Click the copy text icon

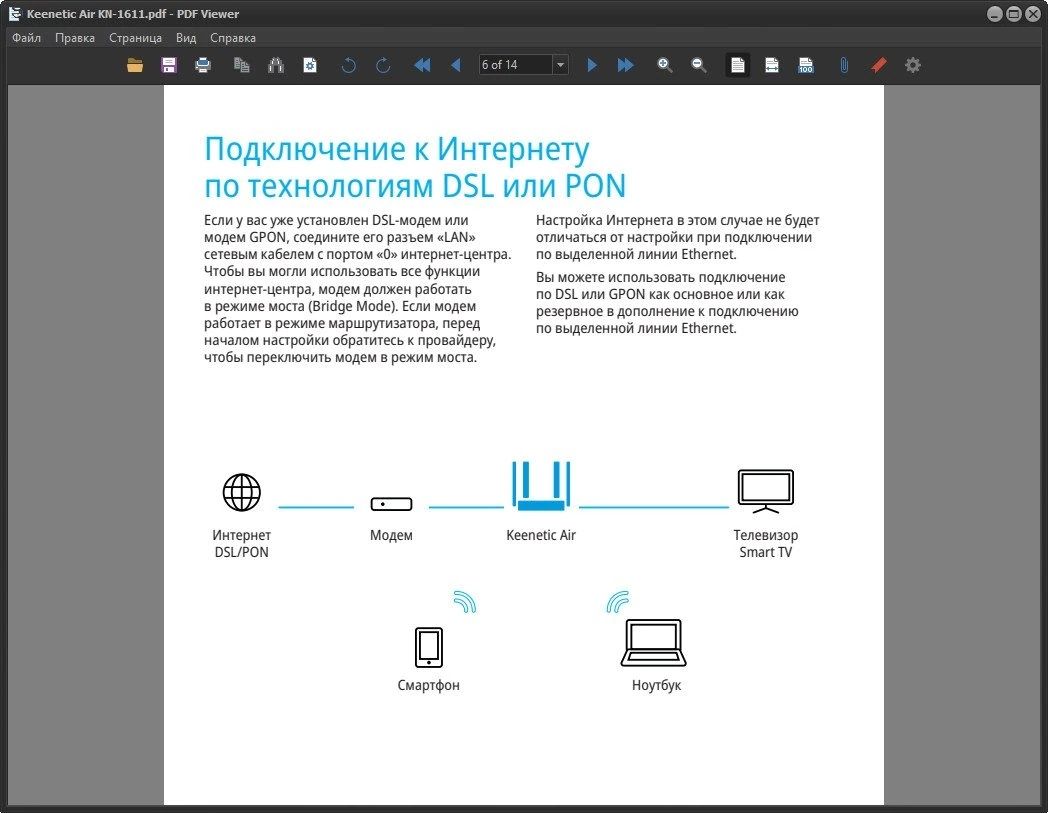pyautogui.click(x=242, y=65)
